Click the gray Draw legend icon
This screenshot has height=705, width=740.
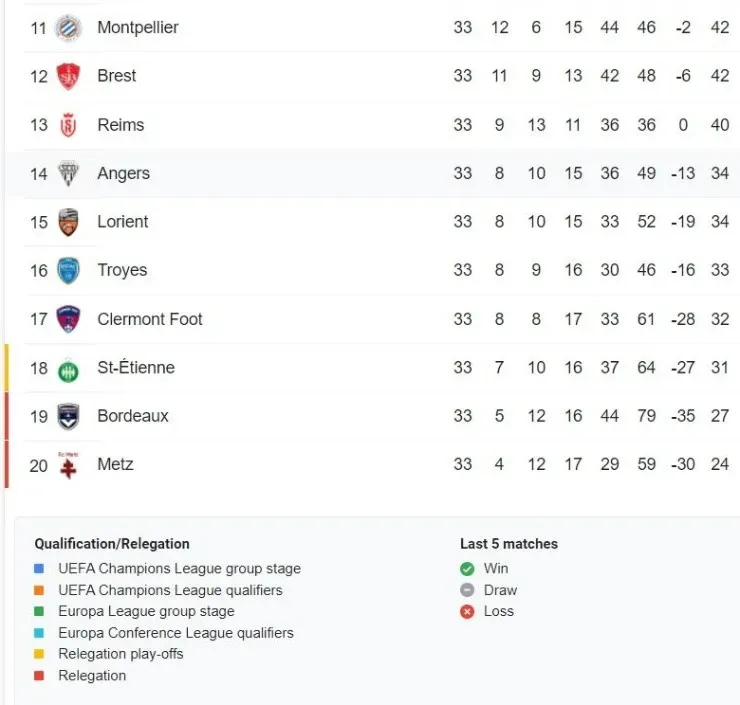pyautogui.click(x=467, y=590)
